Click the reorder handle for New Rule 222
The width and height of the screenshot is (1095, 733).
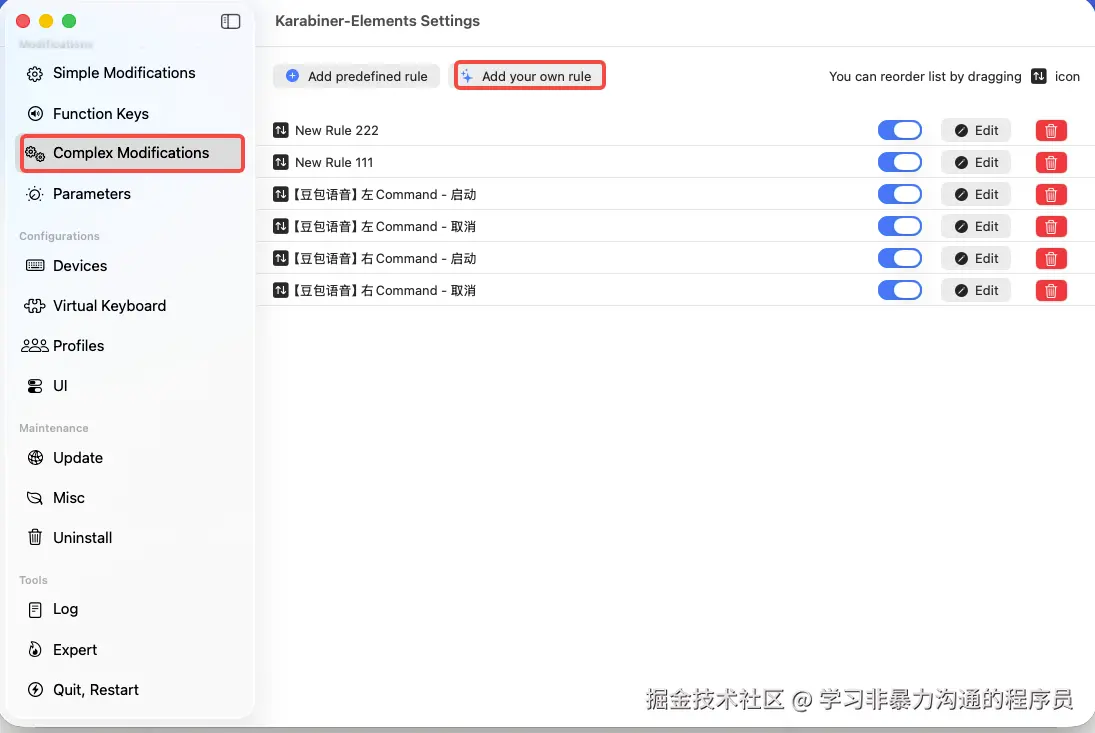click(281, 130)
